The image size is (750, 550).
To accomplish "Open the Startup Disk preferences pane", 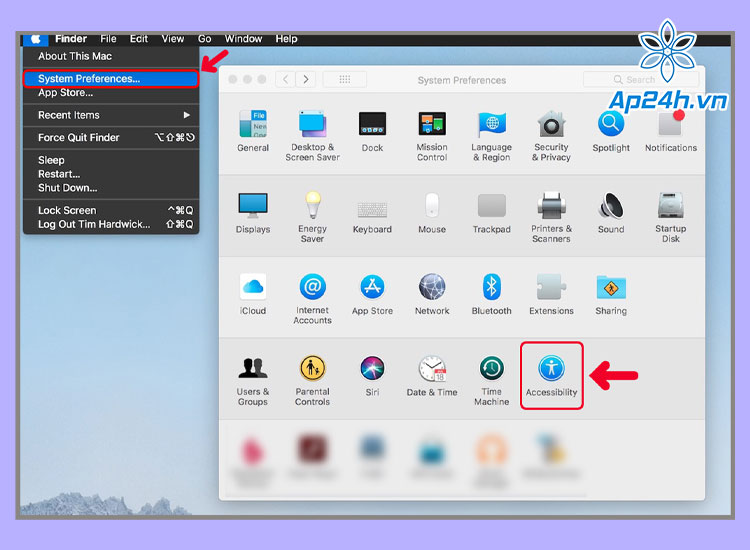I will (x=671, y=217).
